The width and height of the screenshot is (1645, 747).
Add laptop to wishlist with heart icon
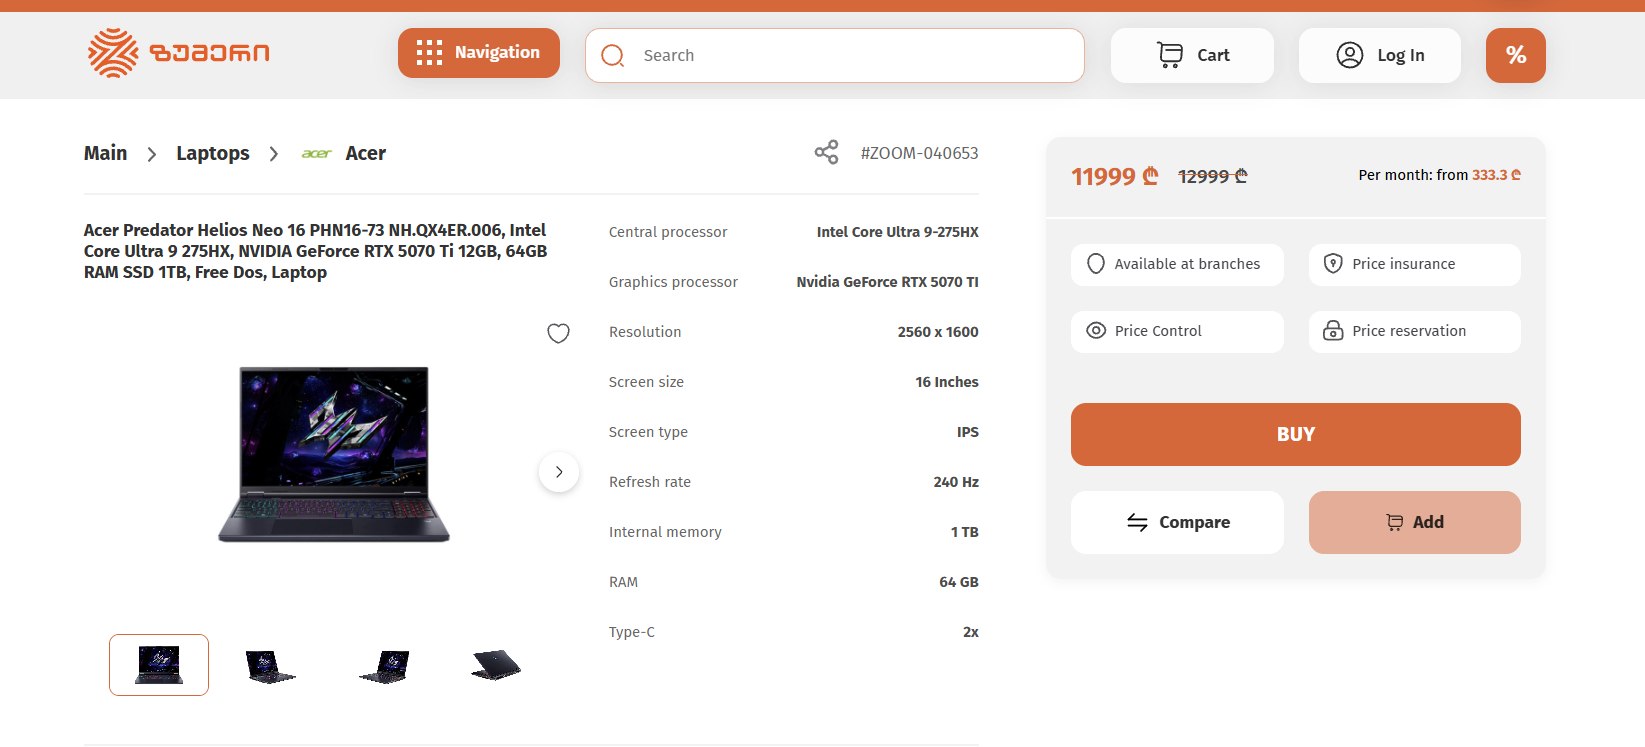pyautogui.click(x=559, y=333)
